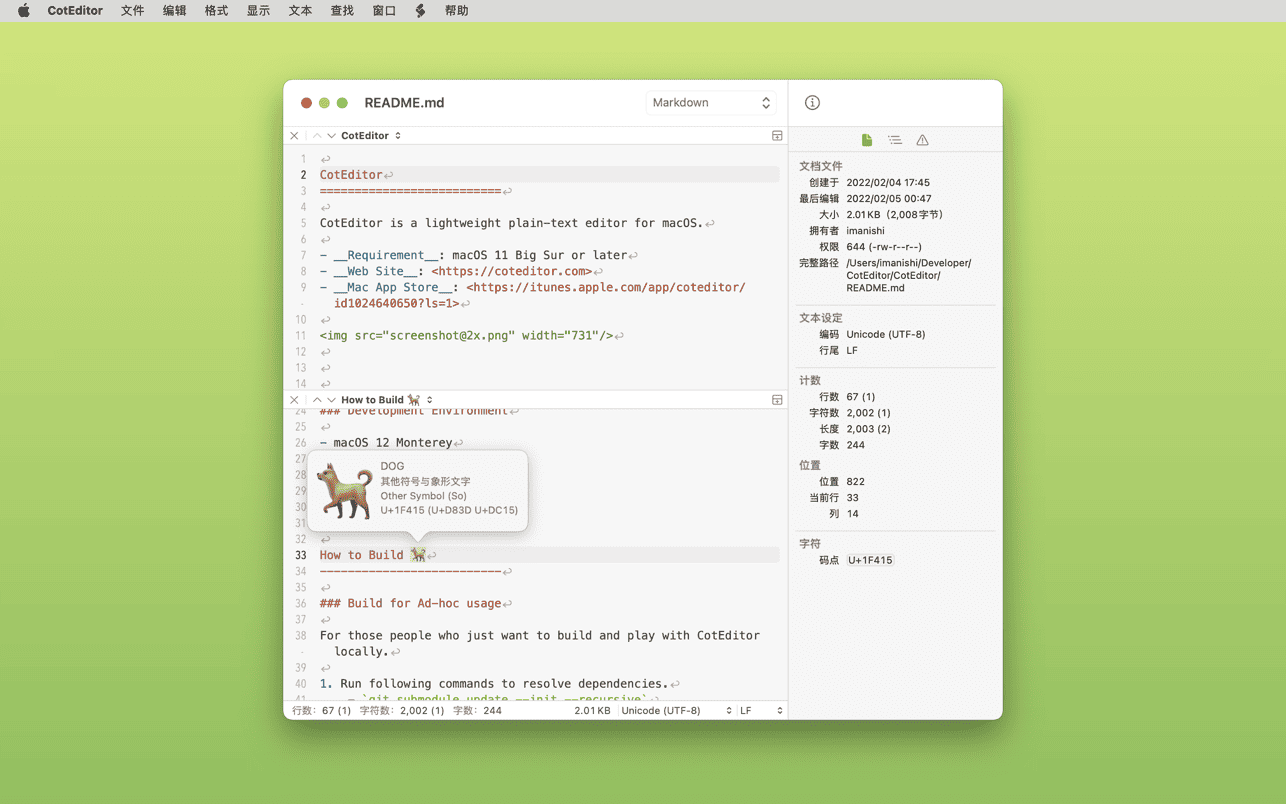Close the lower How to Build pane
The height and width of the screenshot is (804, 1286).
(294, 400)
